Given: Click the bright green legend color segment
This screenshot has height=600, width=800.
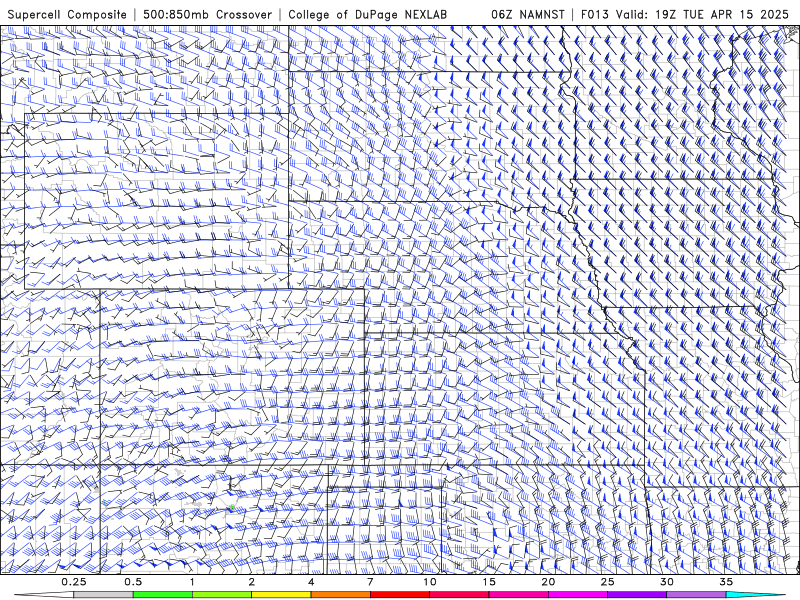Looking at the screenshot, I should 163,595.
